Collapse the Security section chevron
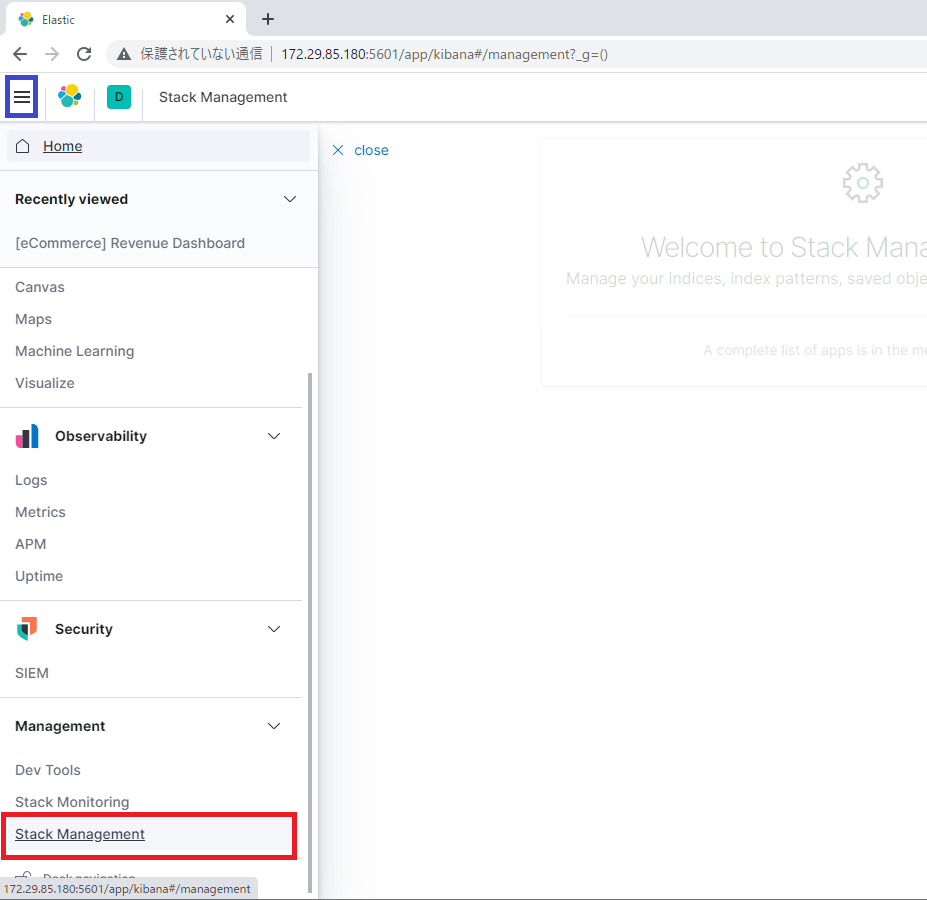The width and height of the screenshot is (927, 900). point(274,629)
